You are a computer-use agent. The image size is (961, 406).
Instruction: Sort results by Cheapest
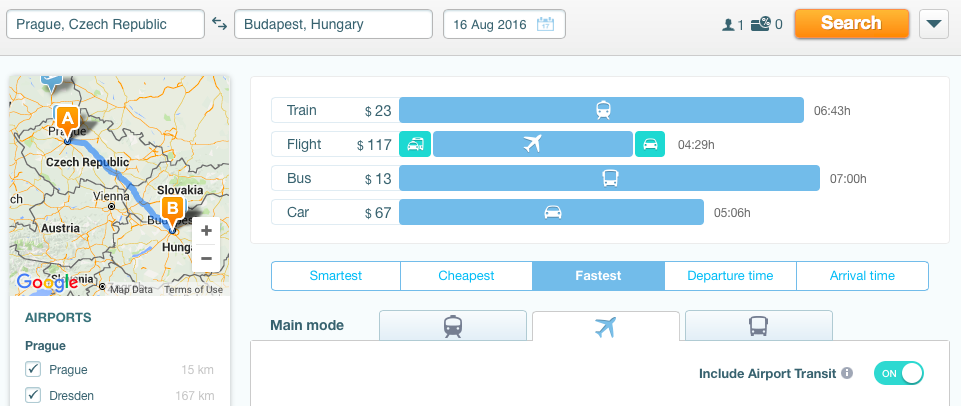(x=466, y=276)
